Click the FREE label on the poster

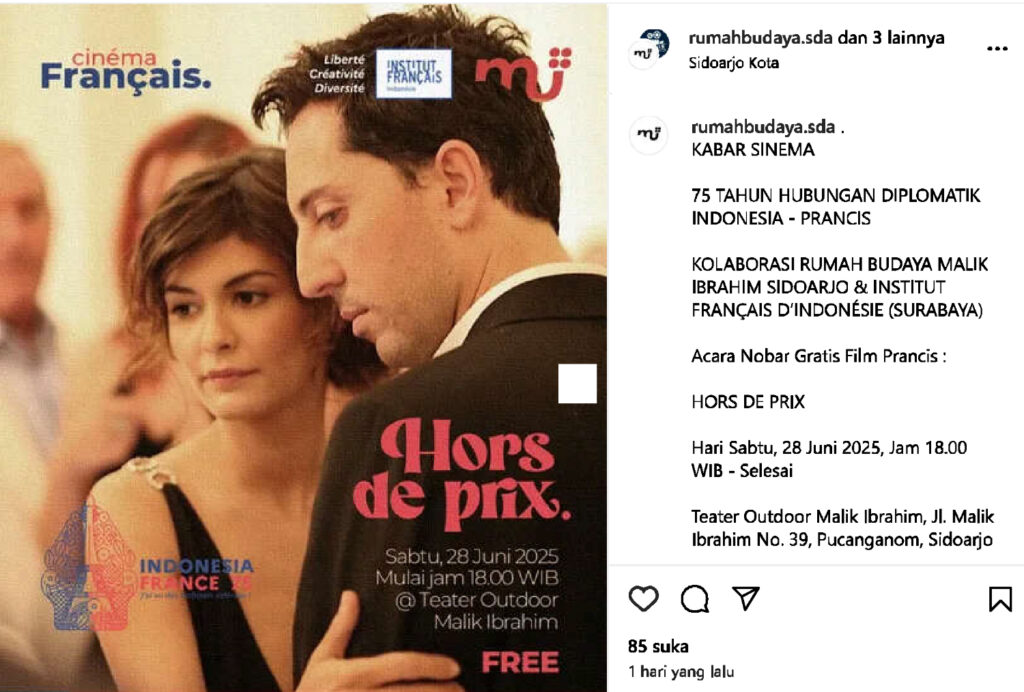pyautogui.click(x=520, y=662)
